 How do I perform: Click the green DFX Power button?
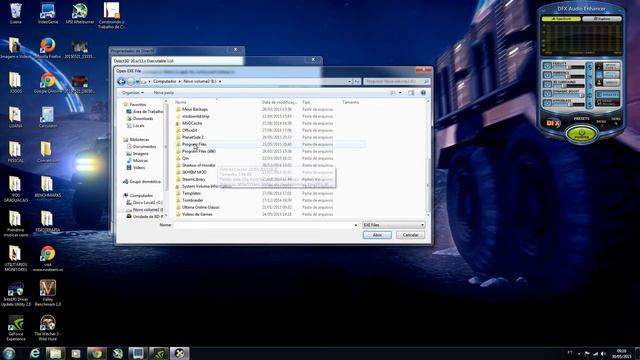point(581,134)
